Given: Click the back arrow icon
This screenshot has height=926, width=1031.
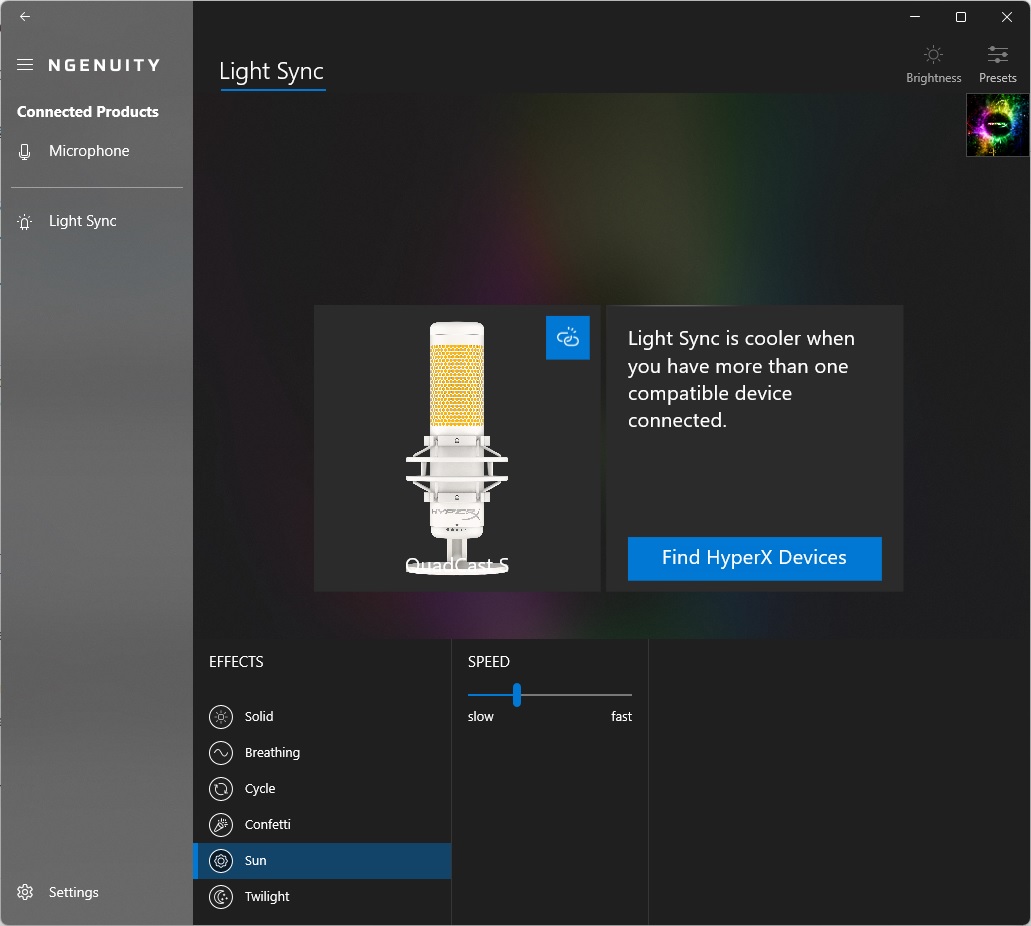Looking at the screenshot, I should tap(25, 16).
